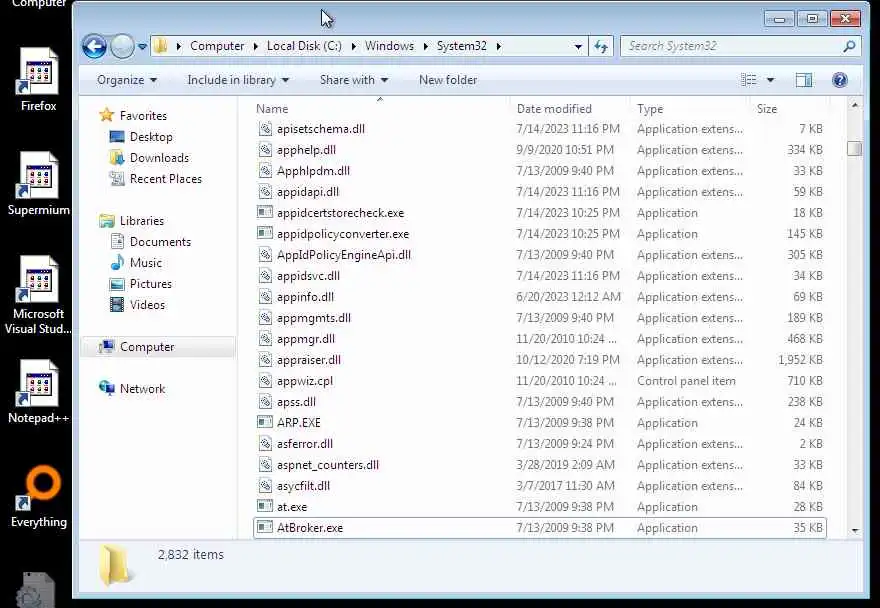880x608 pixels.
Task: Click the Local Disk (C:) breadcrumb
Action: [x=304, y=46]
